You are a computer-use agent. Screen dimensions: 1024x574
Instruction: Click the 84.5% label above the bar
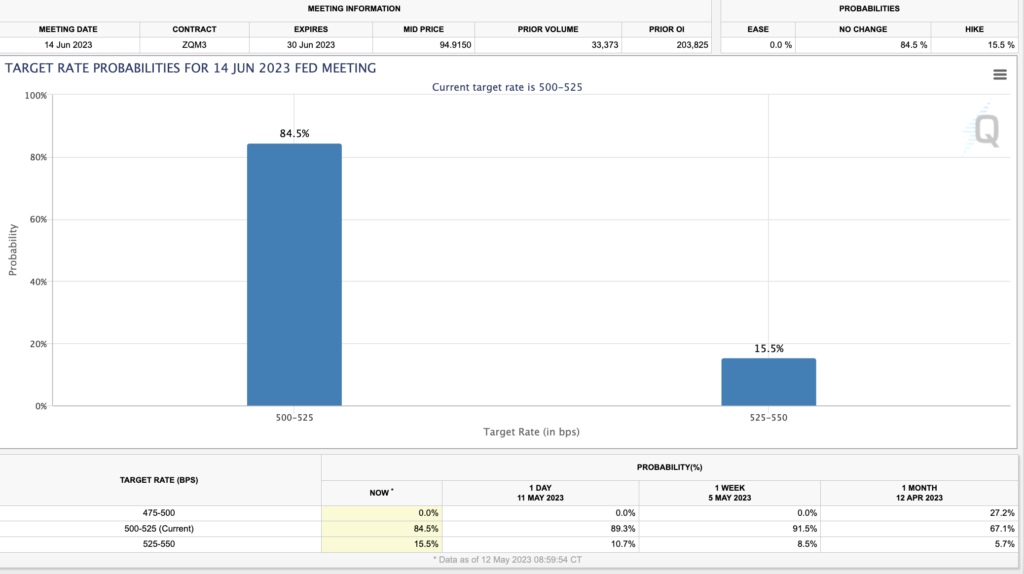[x=295, y=133]
